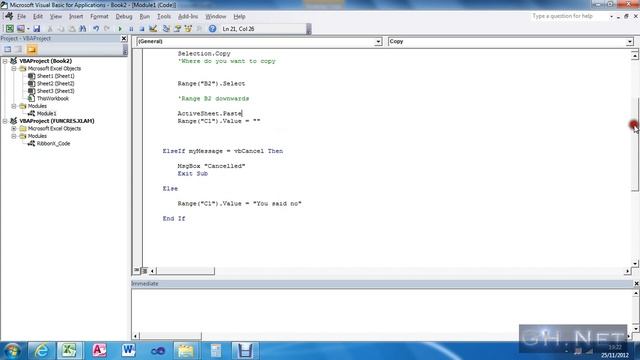Viewport: 640px width, 360px height.
Task: Open the Properties Window toolbar icon
Action: pos(177,29)
